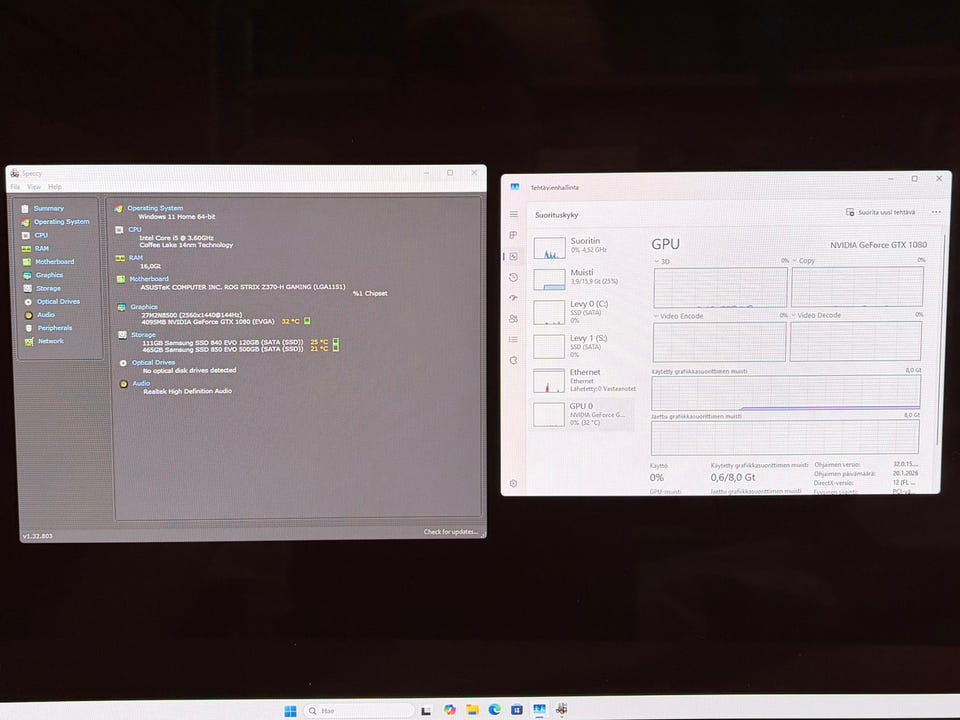The image size is (960, 720).
Task: Open Microsoft Edge from the taskbar
Action: click(x=495, y=710)
